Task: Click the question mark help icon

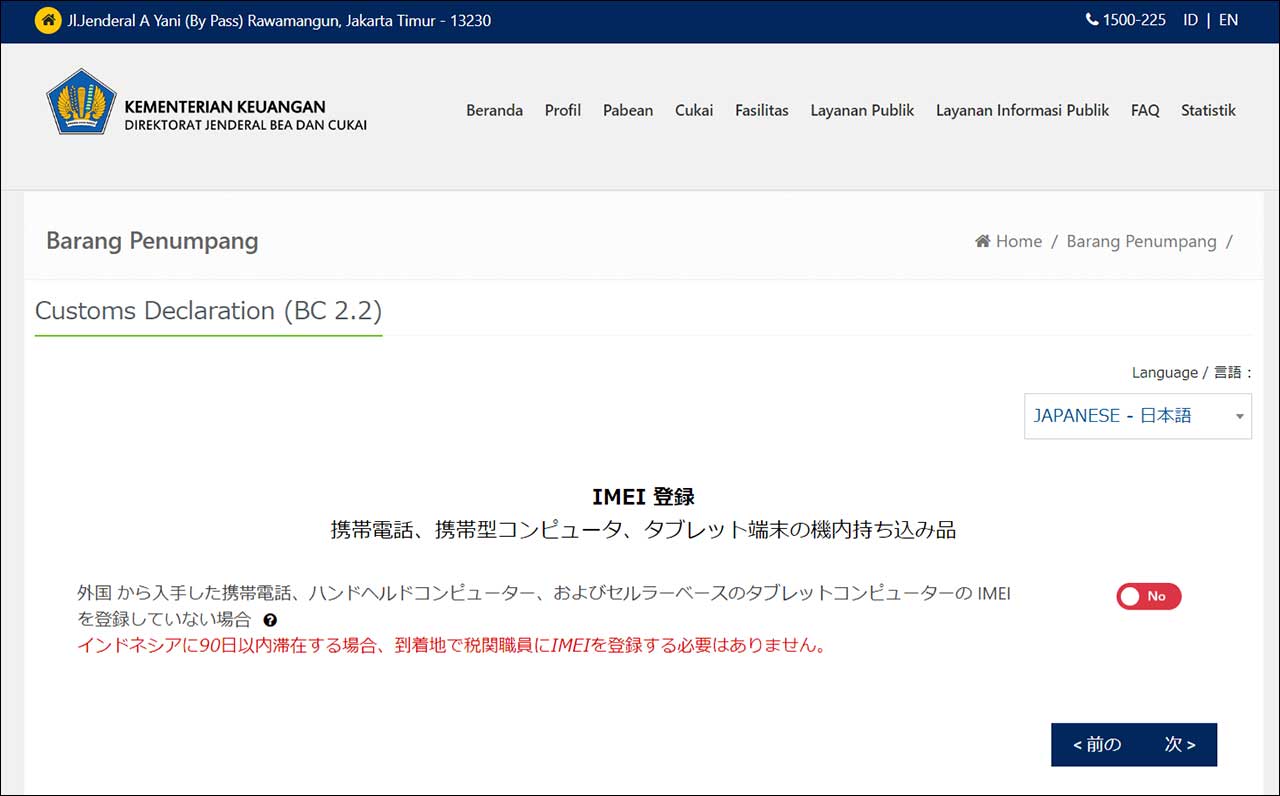Action: (270, 620)
